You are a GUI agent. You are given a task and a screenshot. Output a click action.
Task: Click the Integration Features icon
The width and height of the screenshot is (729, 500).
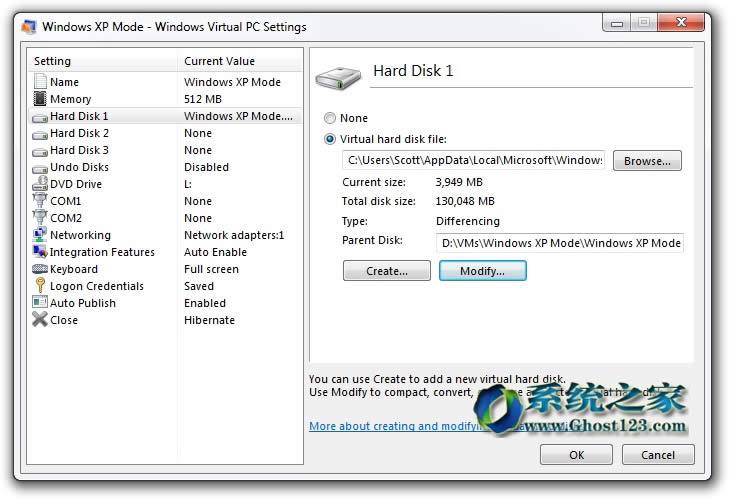point(40,252)
